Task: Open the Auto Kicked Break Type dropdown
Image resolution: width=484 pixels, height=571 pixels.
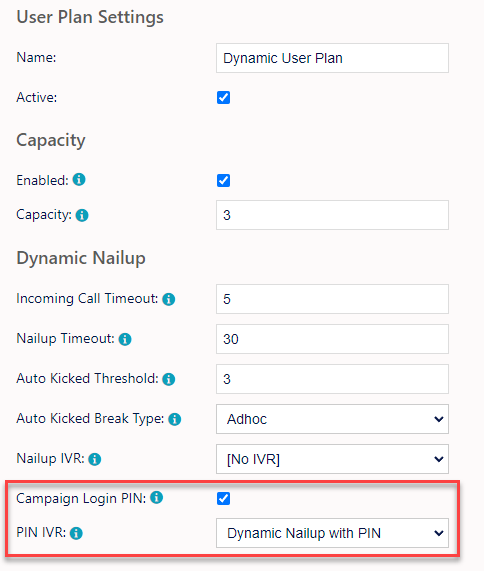Action: coord(332,419)
